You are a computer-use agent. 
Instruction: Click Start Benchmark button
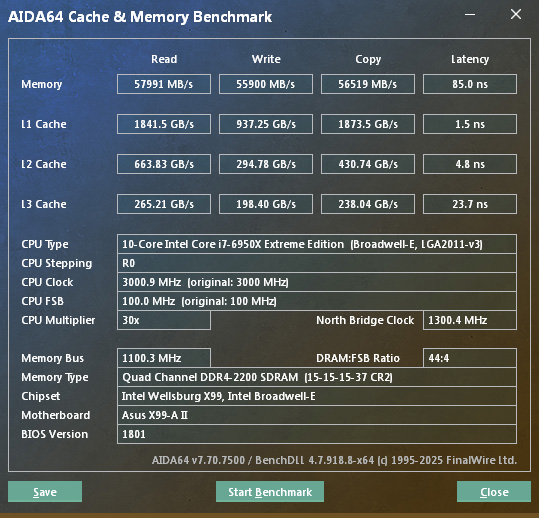pos(270,492)
